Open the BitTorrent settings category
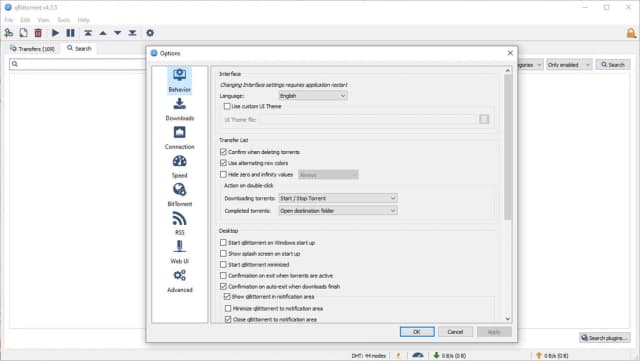This screenshot has height=361, width=640. click(180, 195)
